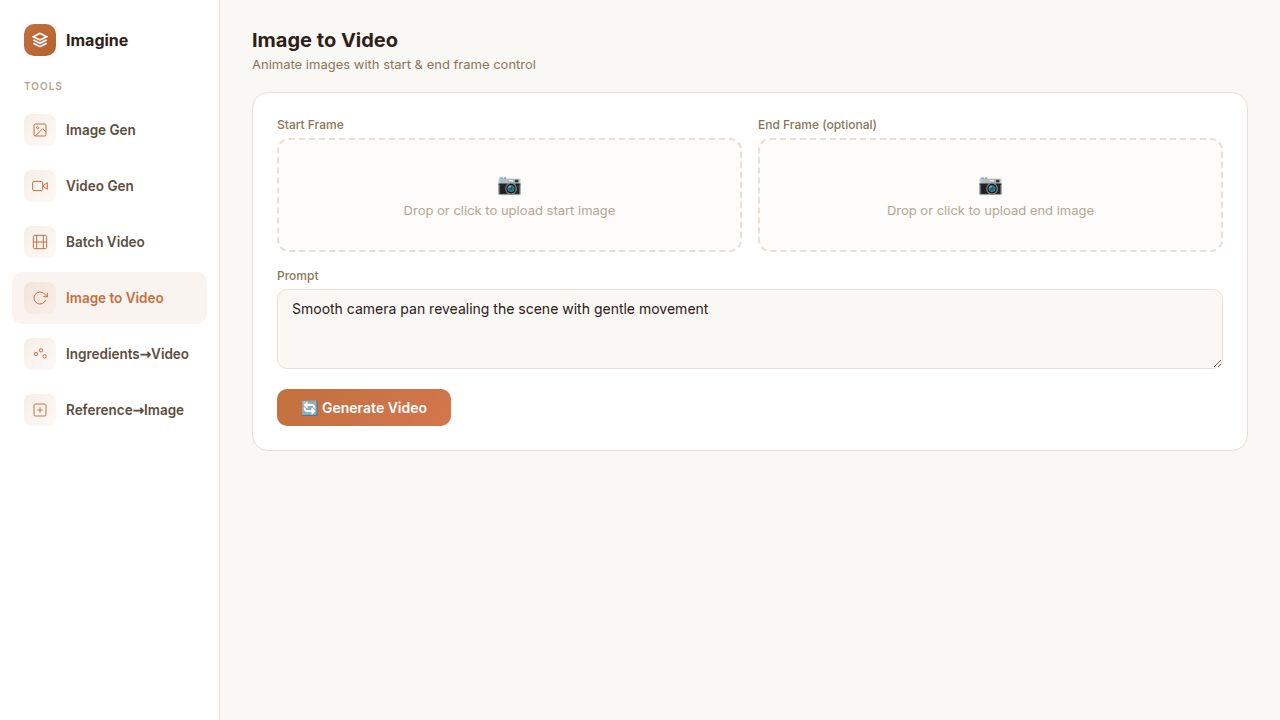Click the camera icon in Start Frame

(x=509, y=186)
